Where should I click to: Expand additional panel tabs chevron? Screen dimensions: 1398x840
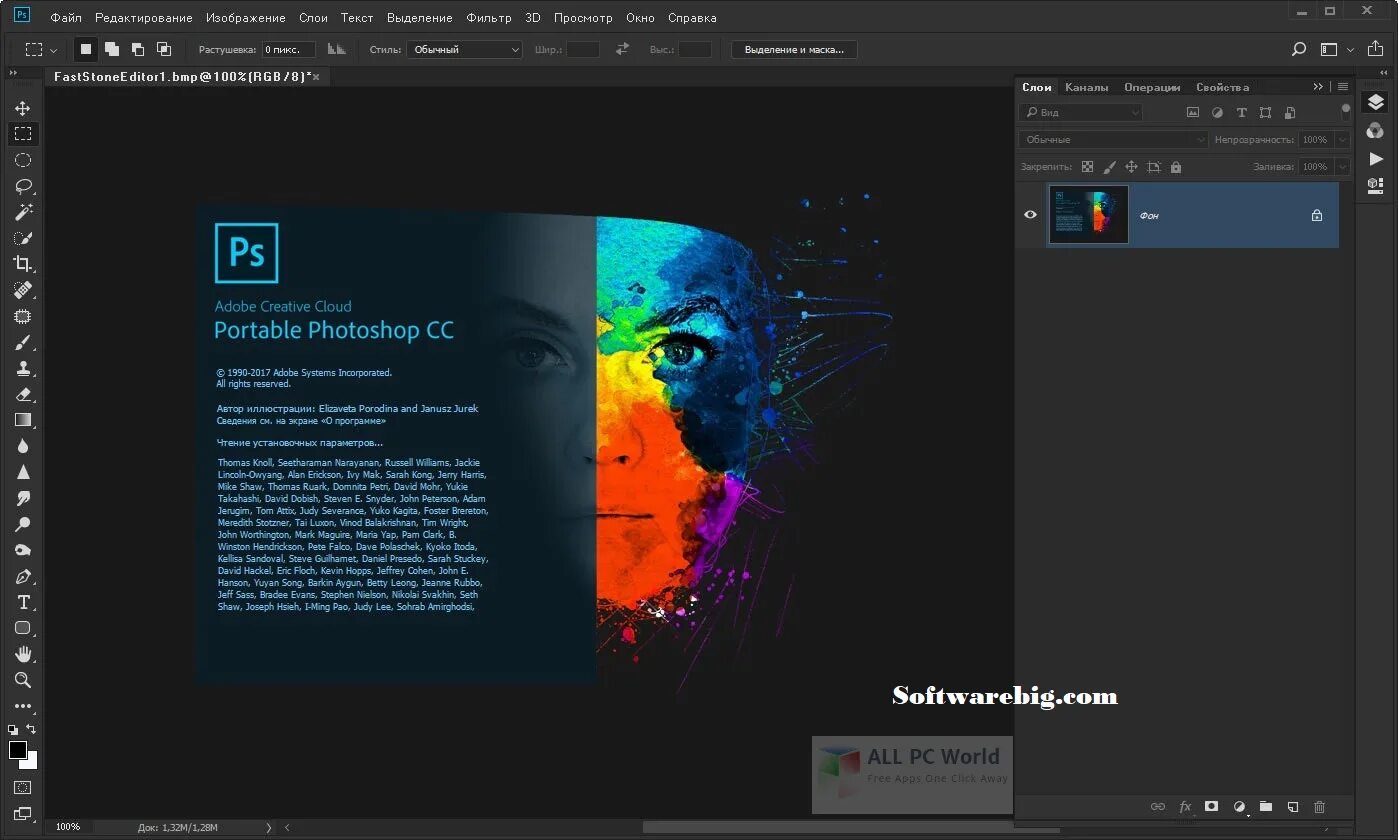[1318, 87]
